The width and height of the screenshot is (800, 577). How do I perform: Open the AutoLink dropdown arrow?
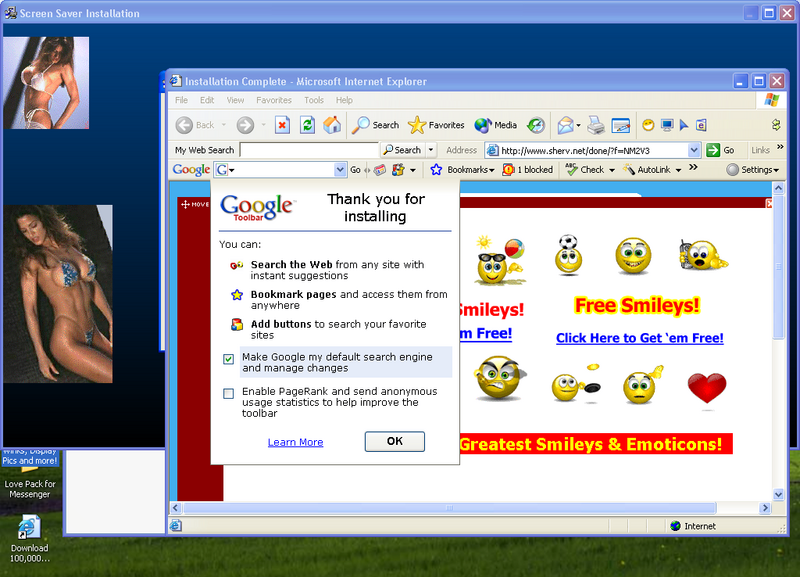678,170
